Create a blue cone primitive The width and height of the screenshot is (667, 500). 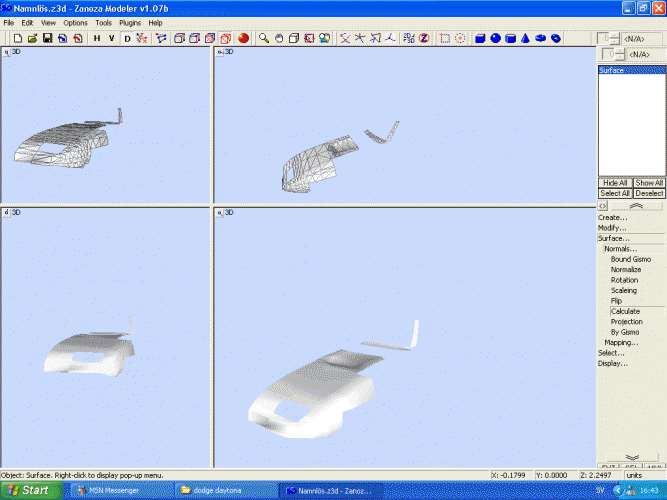click(525, 38)
